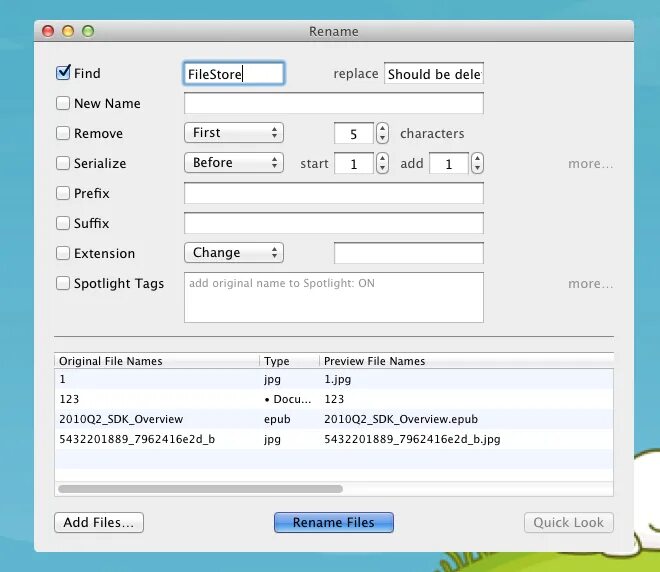660x572 pixels.
Task: Click the Quick Look button
Action: click(569, 522)
